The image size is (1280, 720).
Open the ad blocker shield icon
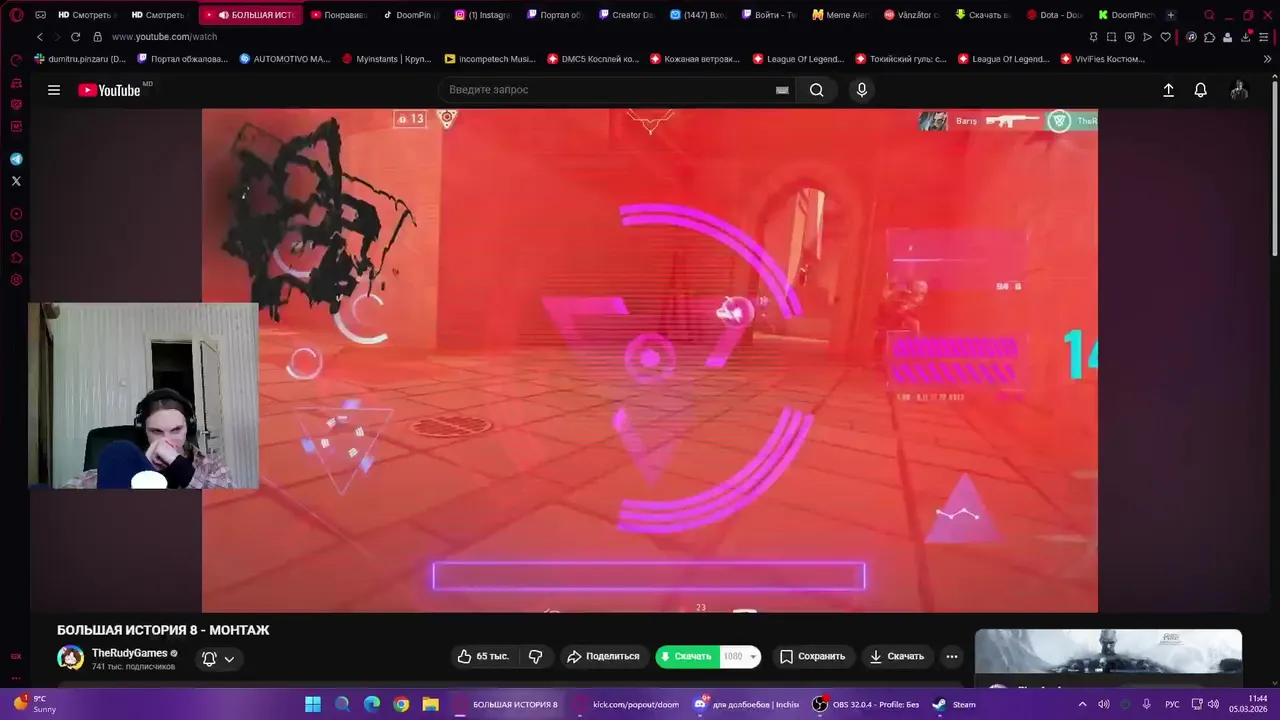1129,37
